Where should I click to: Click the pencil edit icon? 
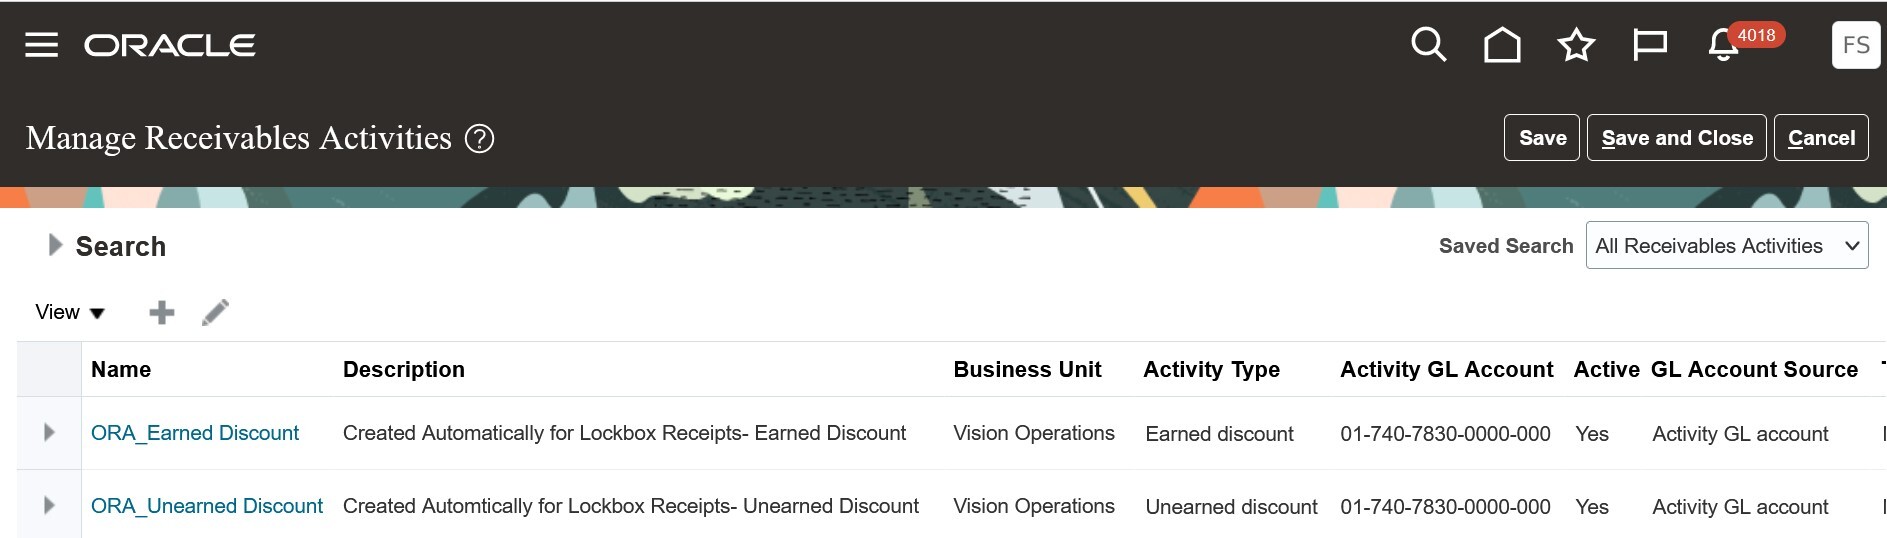[x=215, y=313]
